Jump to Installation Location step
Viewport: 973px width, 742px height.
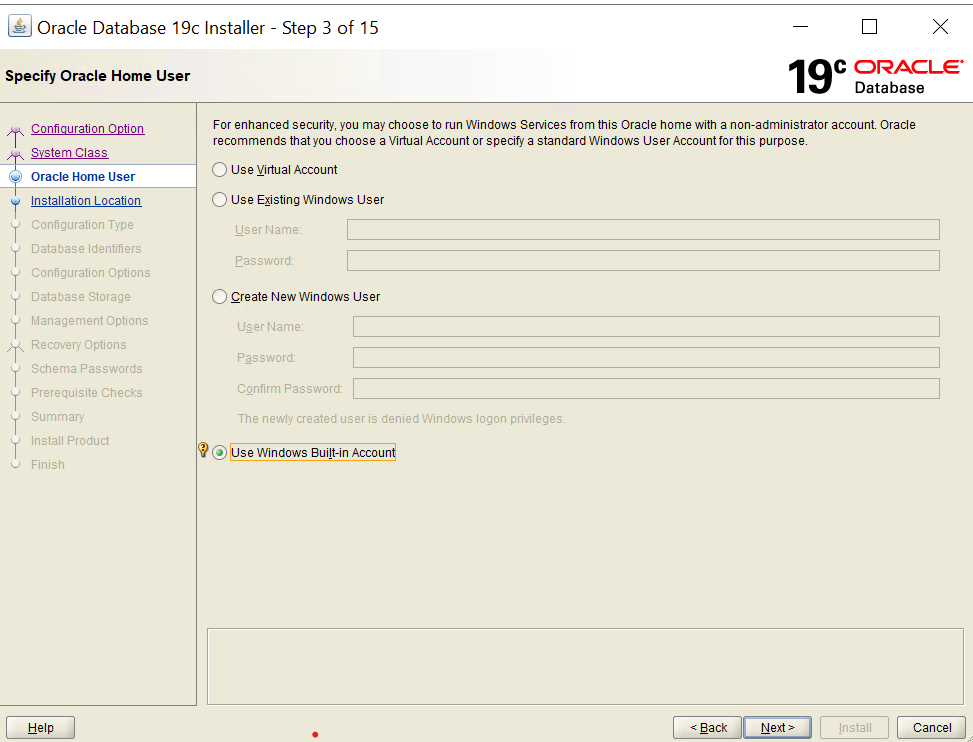pyautogui.click(x=86, y=200)
